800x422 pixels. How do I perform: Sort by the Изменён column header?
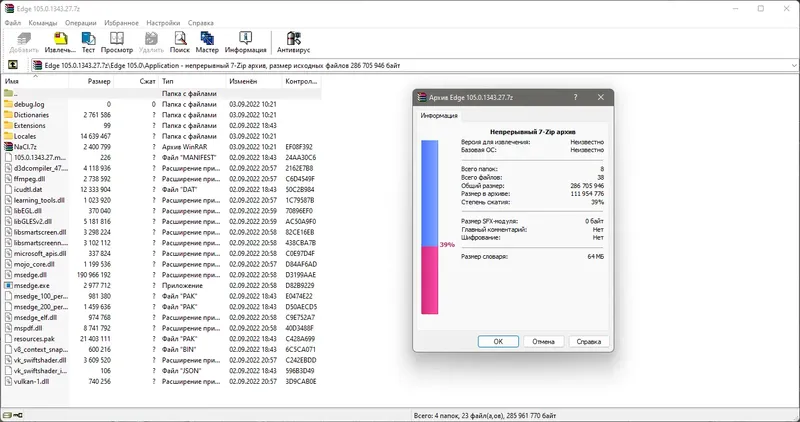coord(254,81)
